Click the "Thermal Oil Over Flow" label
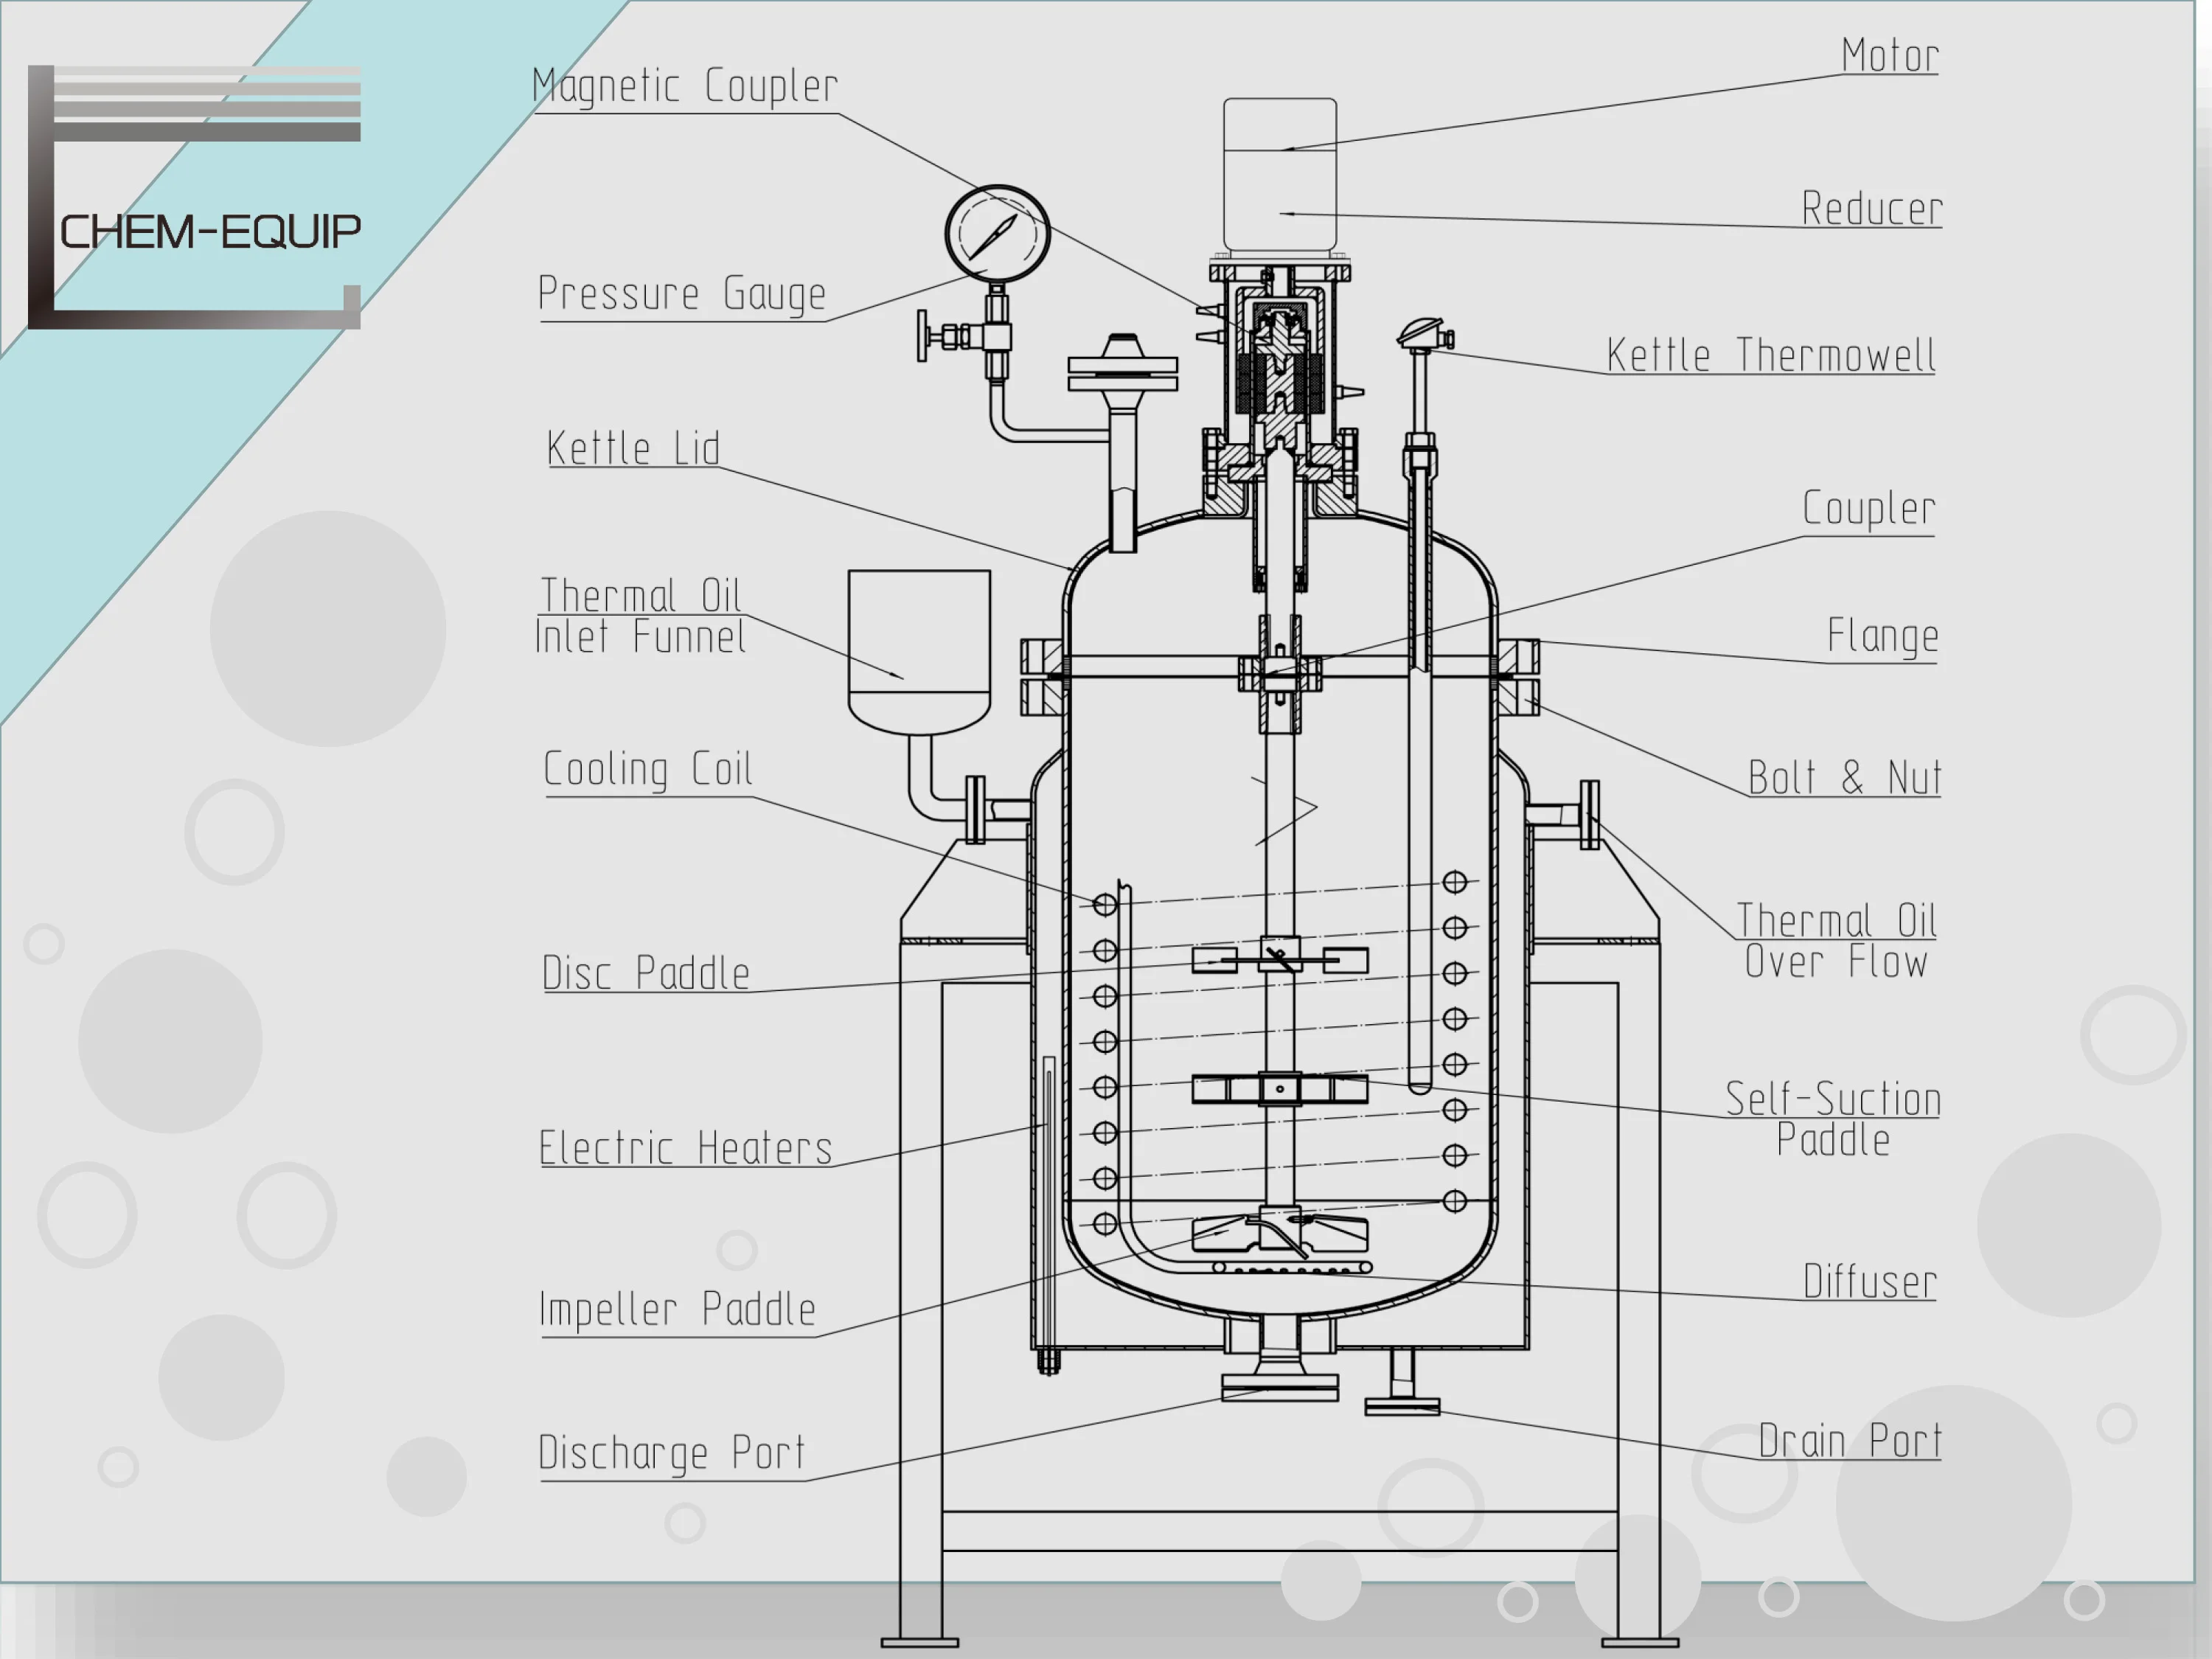2212x1659 pixels. pos(1837,941)
